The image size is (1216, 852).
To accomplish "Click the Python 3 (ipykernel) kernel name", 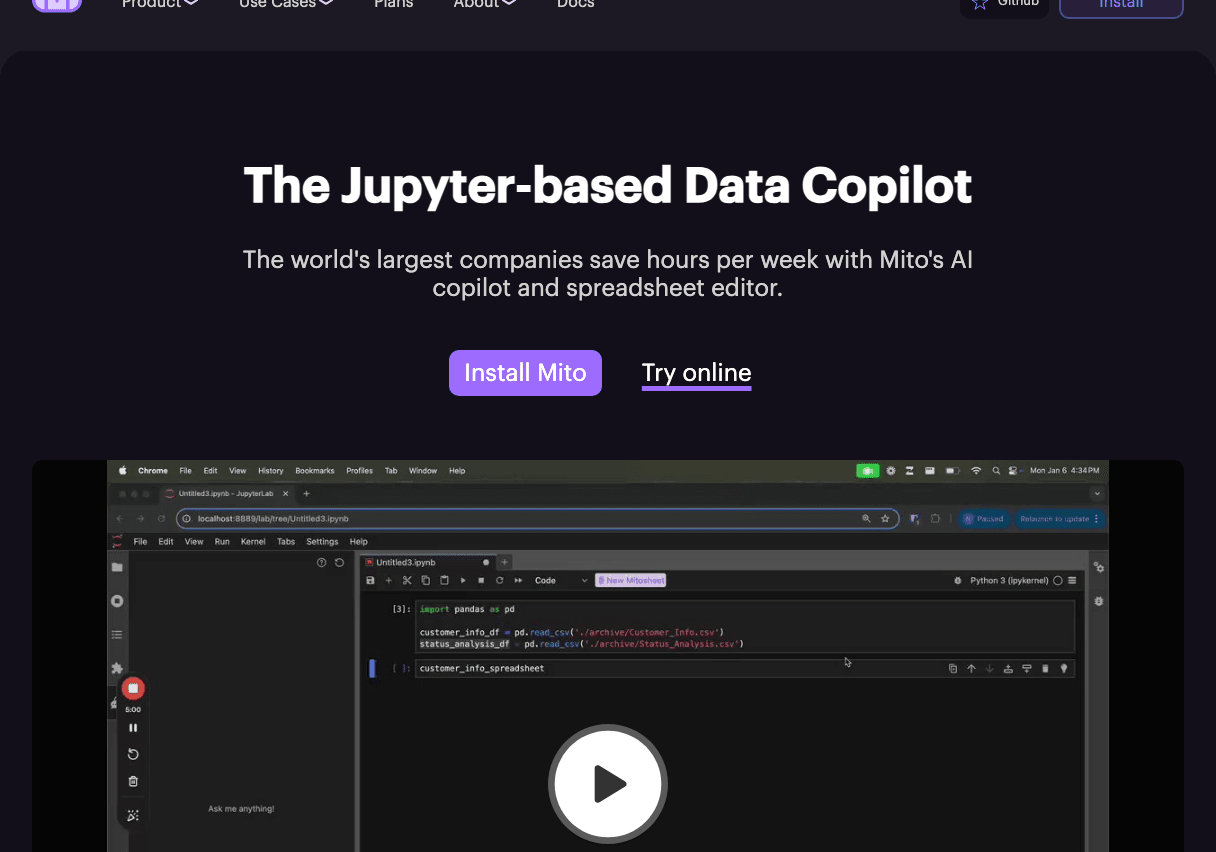I will pos(1009,580).
